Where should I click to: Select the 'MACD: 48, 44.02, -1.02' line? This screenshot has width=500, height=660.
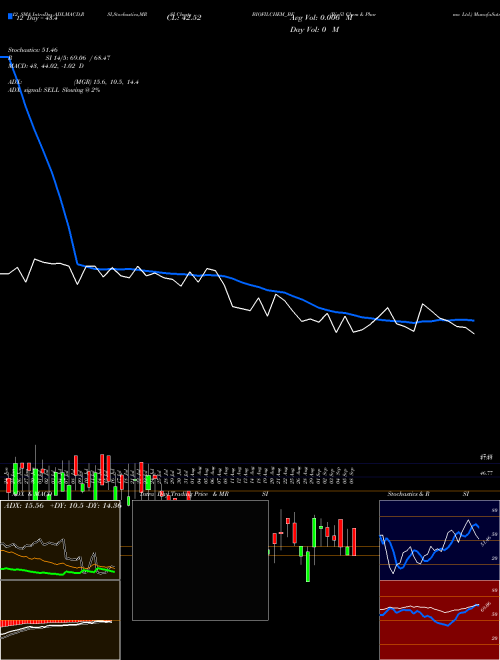tap(45, 66)
